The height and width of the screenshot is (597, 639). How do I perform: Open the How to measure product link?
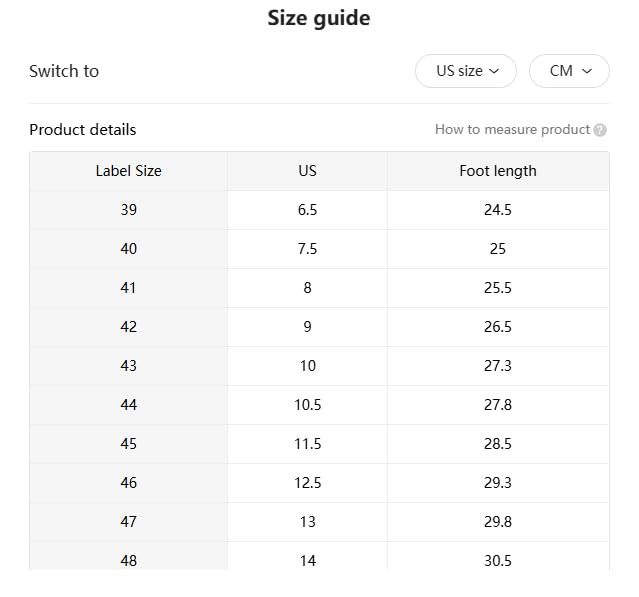coord(512,130)
